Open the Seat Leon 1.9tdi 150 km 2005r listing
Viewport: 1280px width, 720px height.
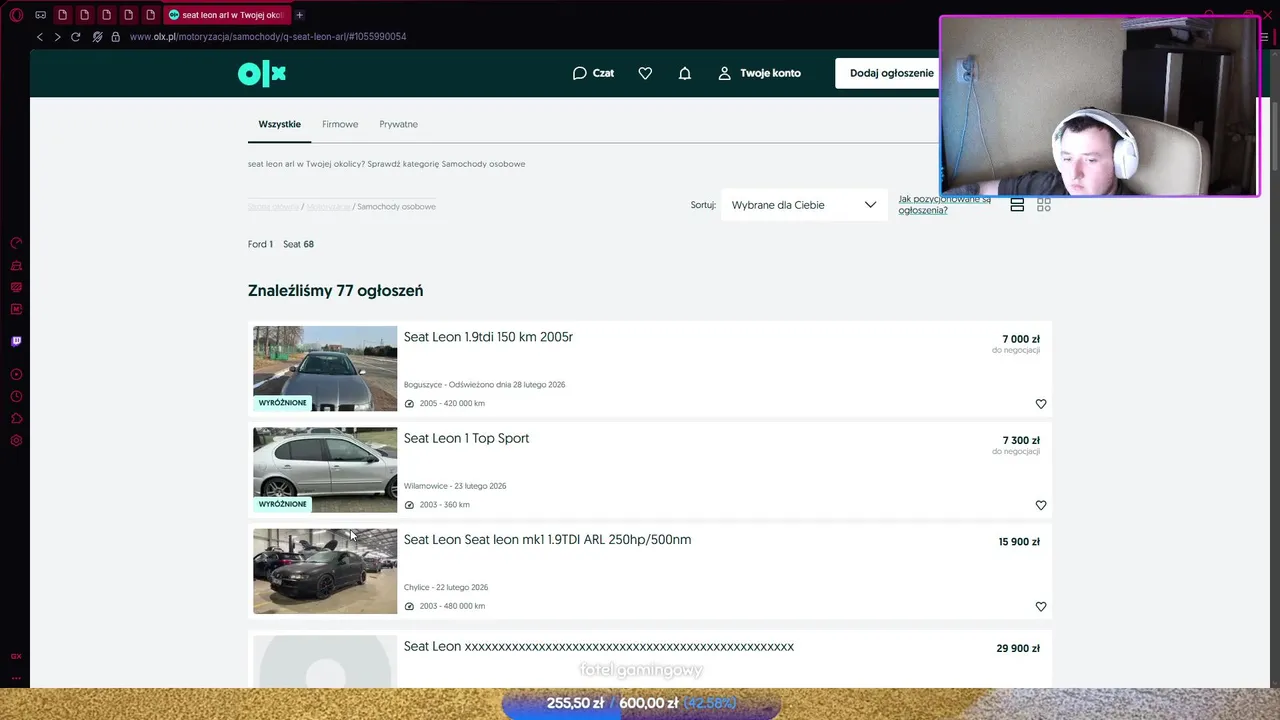[x=488, y=337]
